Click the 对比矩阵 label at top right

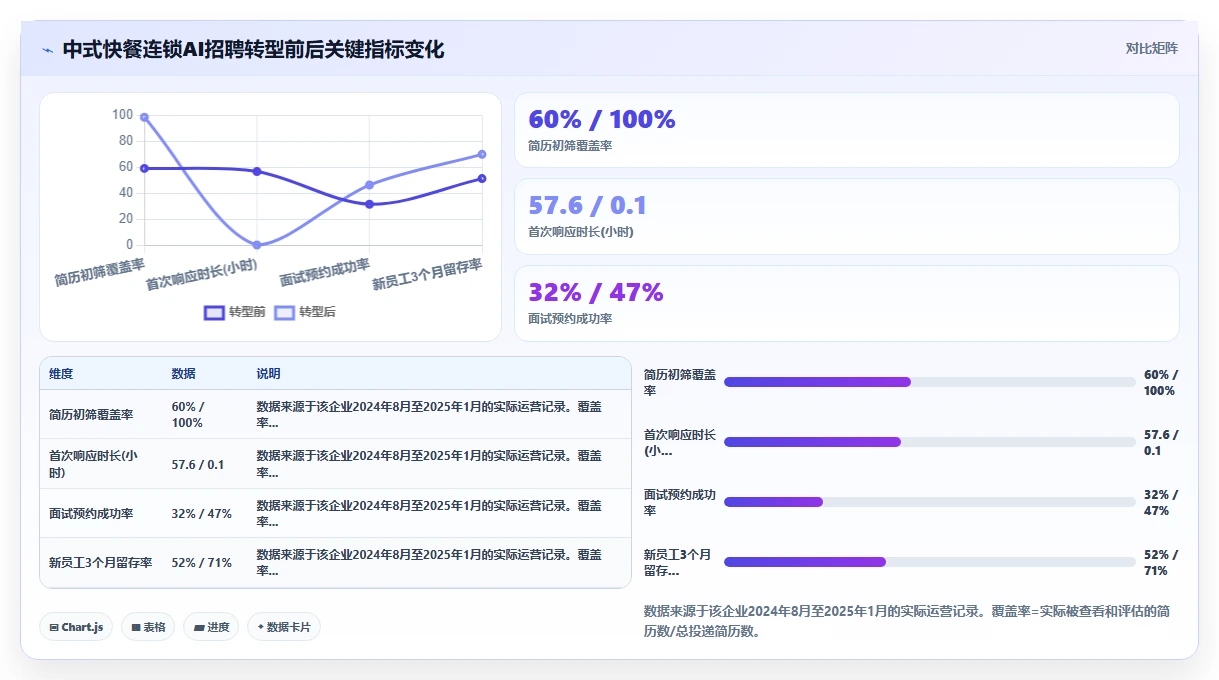[1151, 48]
